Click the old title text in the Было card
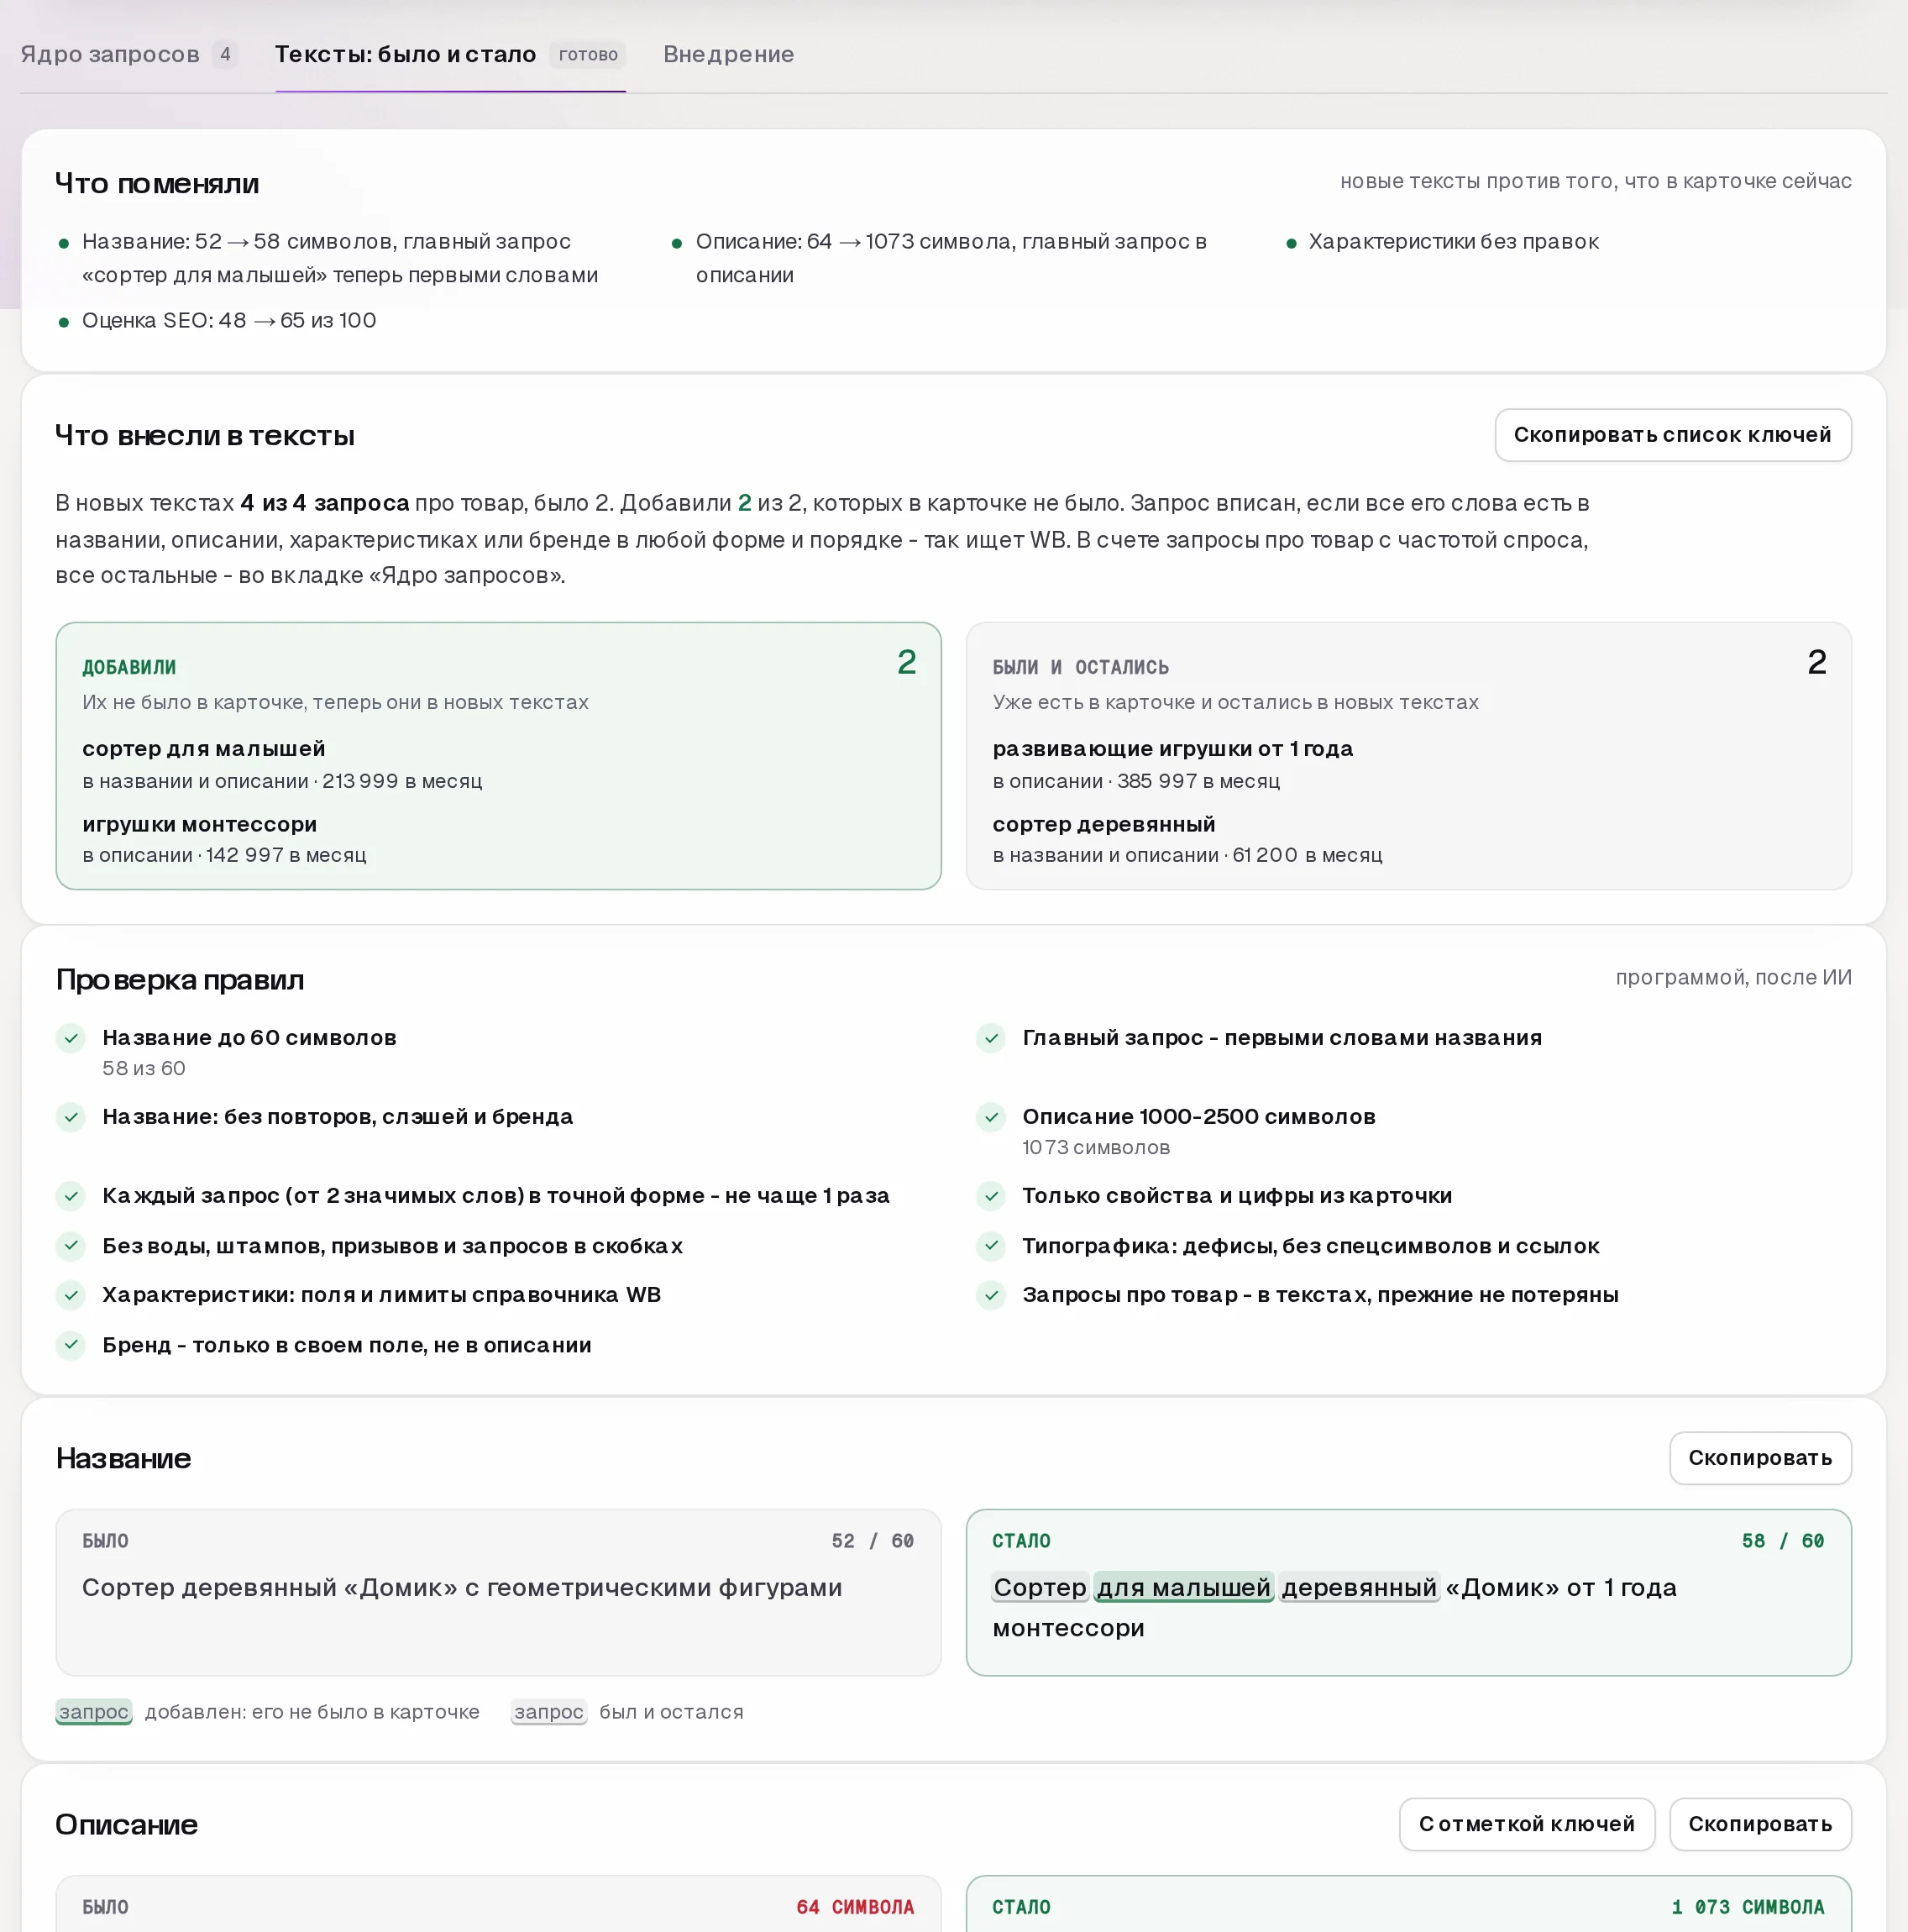 tap(462, 1587)
